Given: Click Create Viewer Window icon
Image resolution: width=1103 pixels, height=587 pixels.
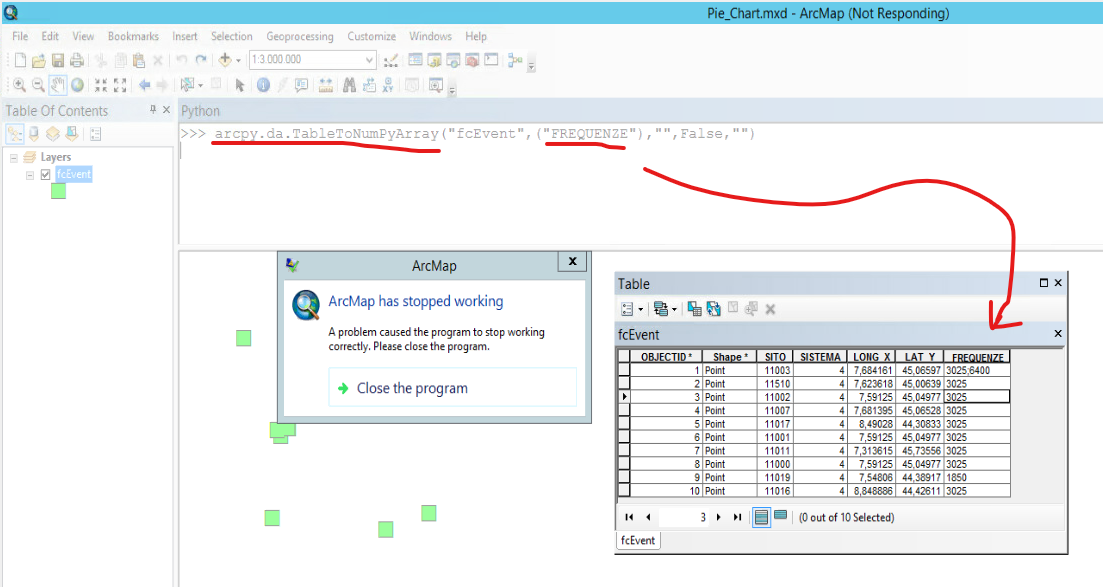Looking at the screenshot, I should (x=436, y=85).
